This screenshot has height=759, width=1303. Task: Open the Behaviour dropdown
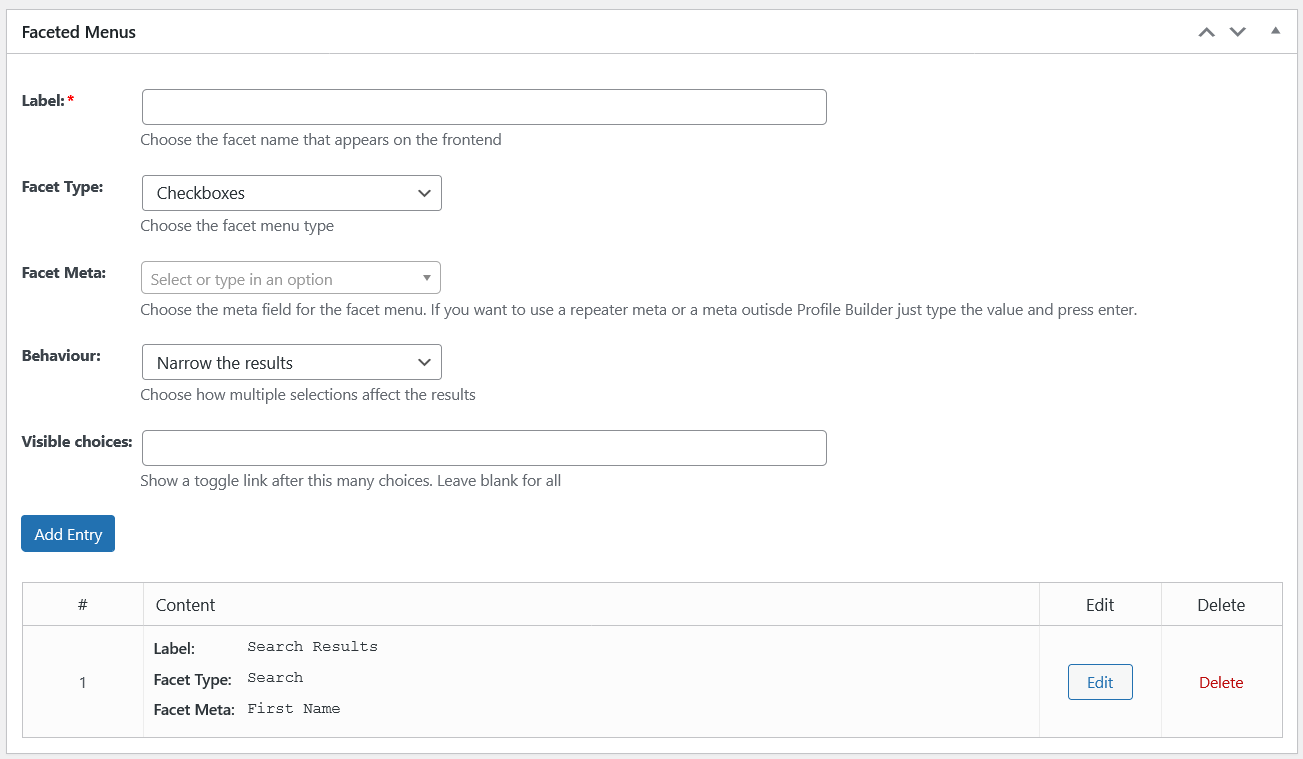click(291, 362)
